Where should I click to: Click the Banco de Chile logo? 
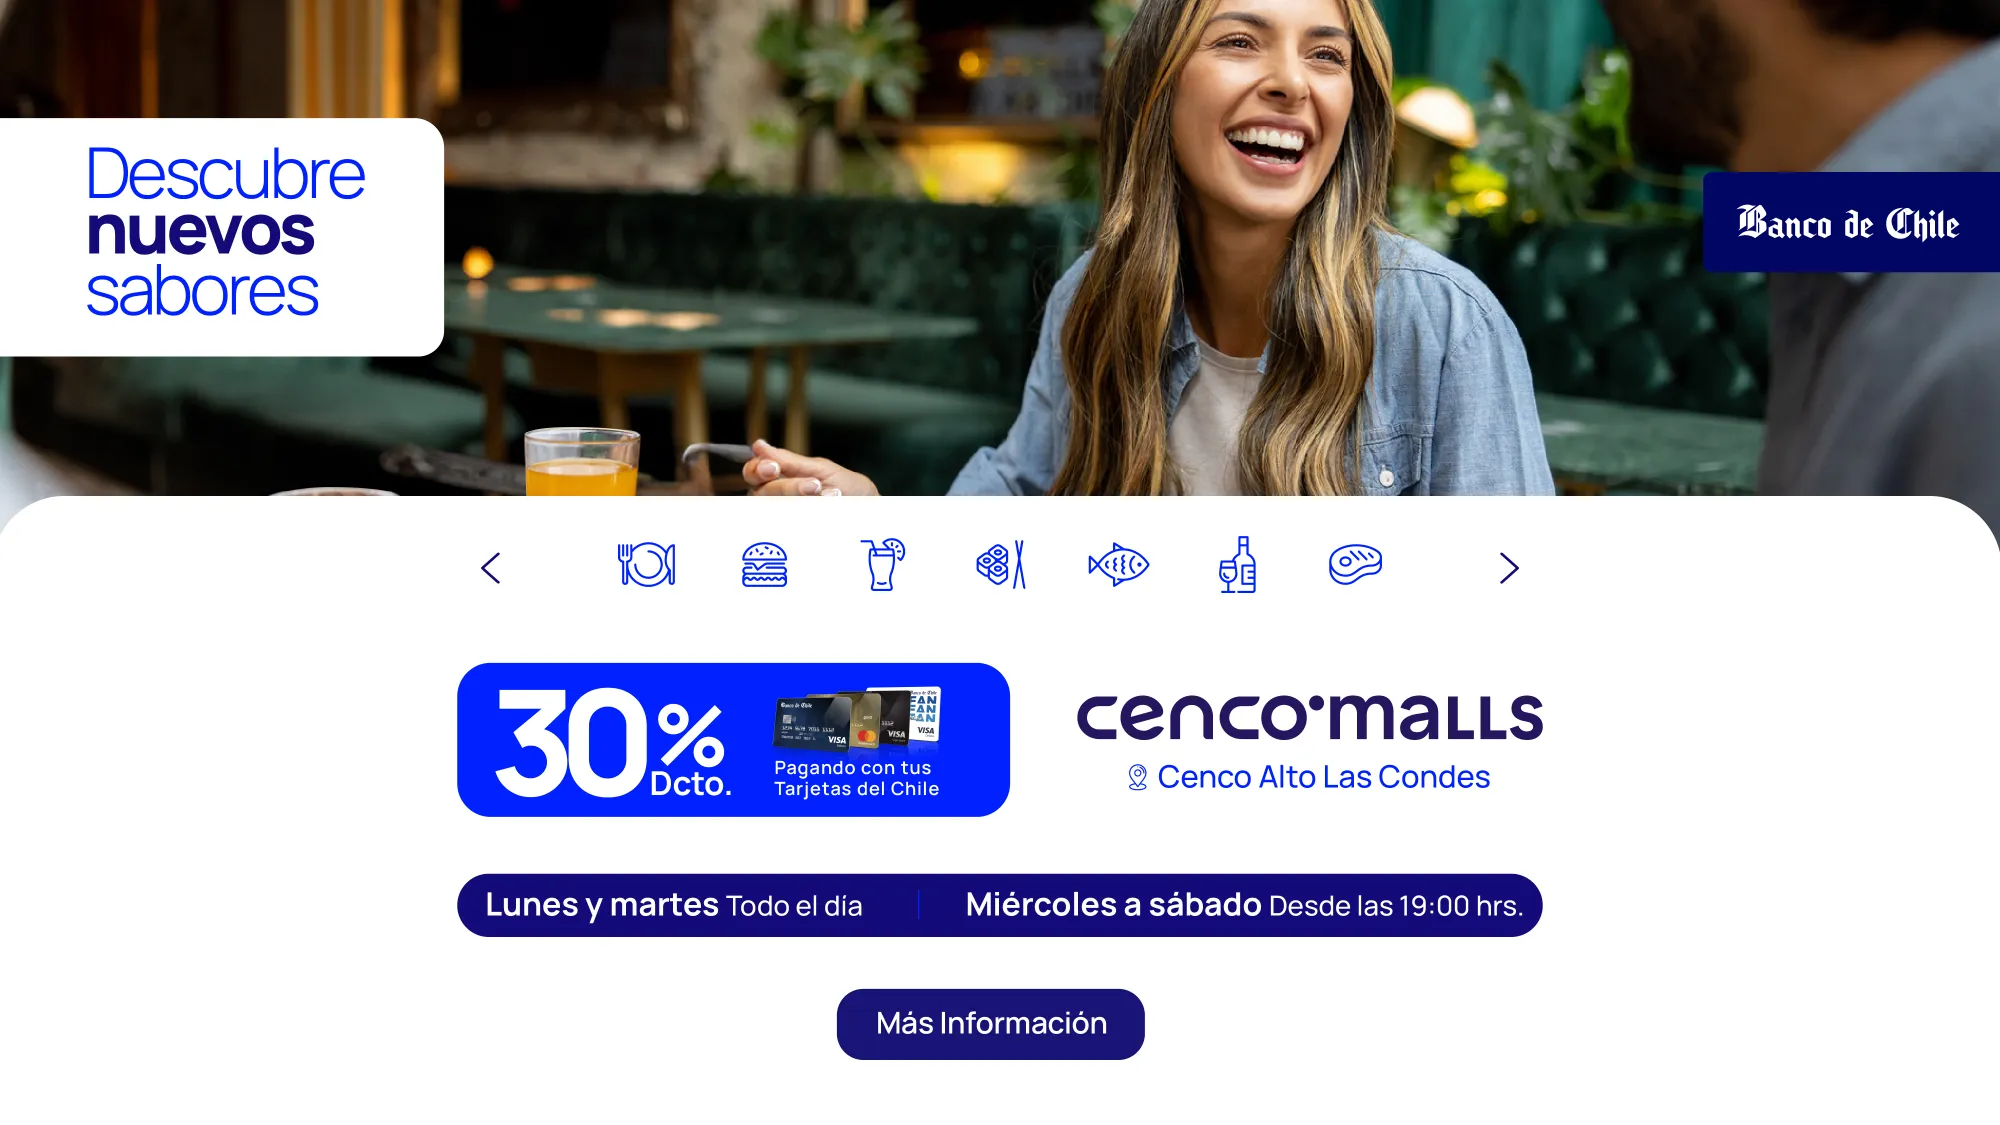point(1850,222)
